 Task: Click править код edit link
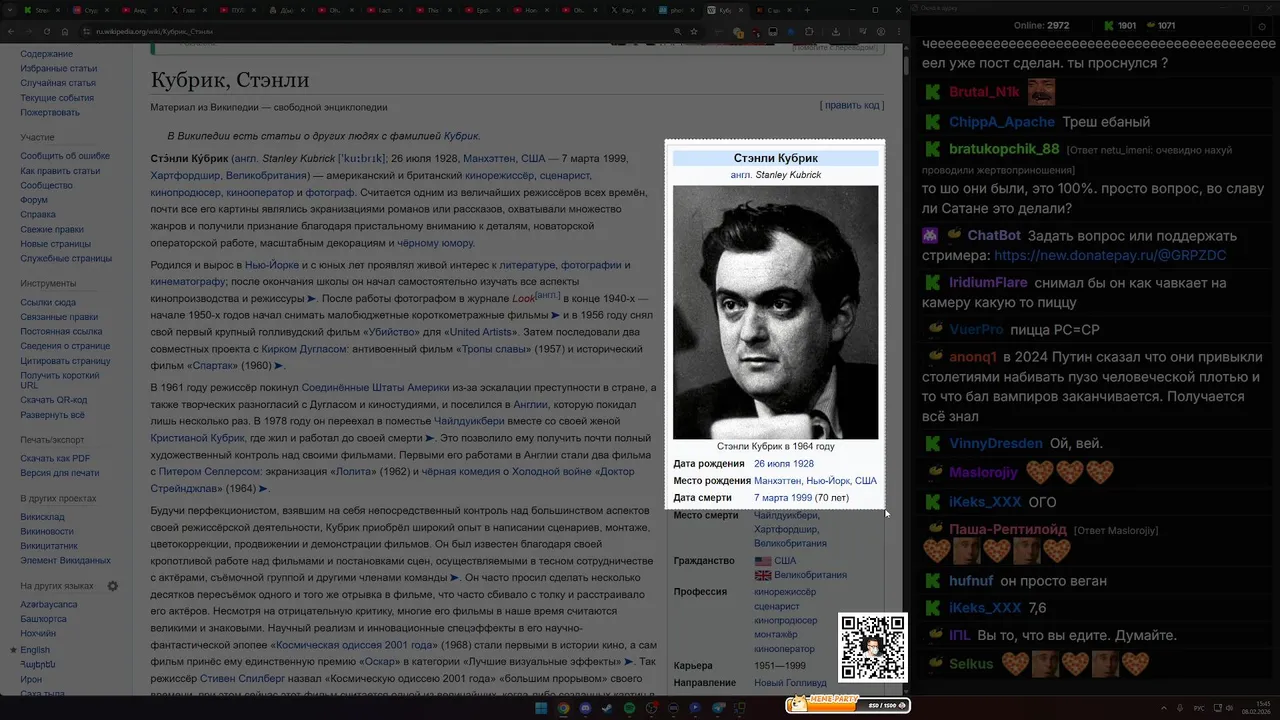click(x=852, y=105)
